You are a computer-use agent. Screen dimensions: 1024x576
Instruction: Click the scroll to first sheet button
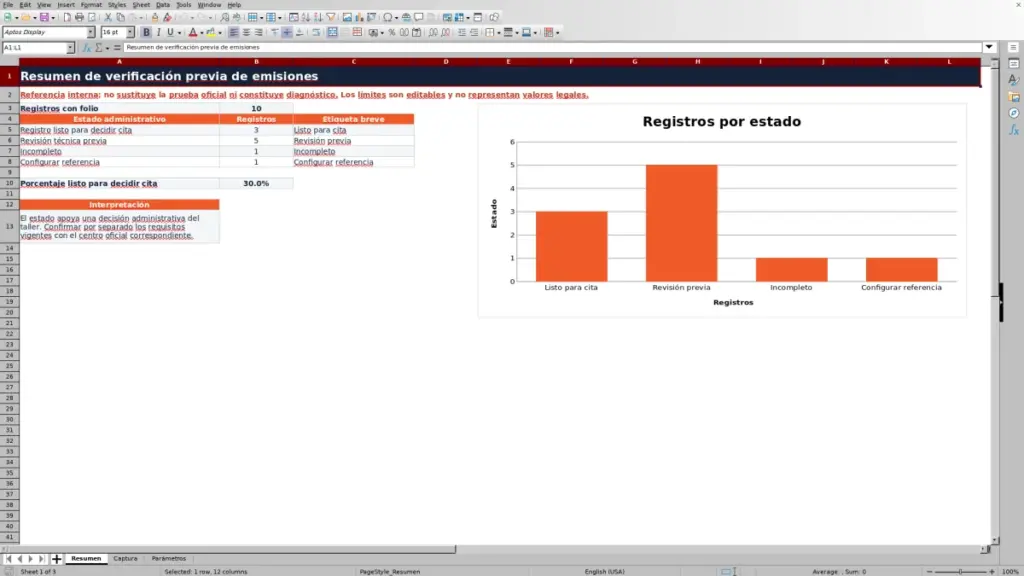point(8,559)
